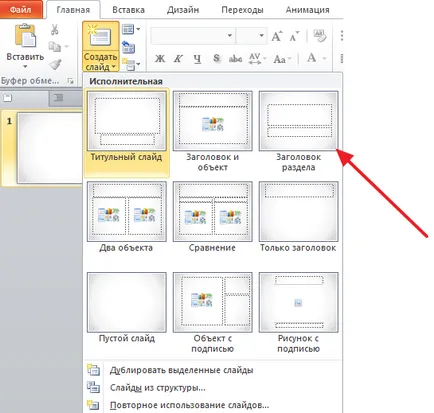Select the Format Painter brush icon
This screenshot has width=434, height=413.
click(x=55, y=63)
